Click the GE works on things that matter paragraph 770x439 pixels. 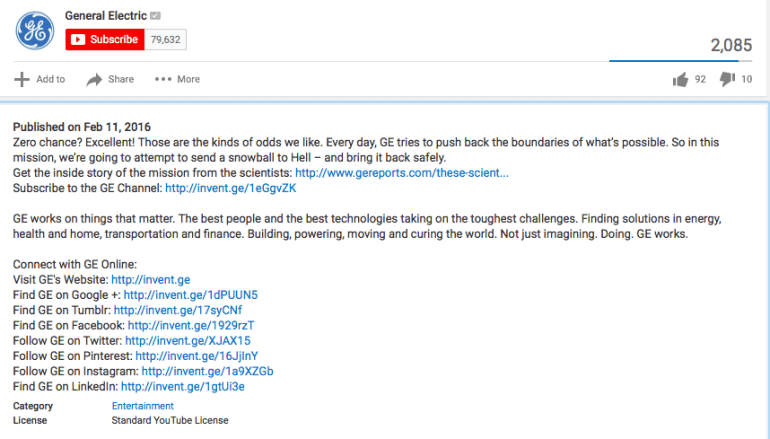pos(367,226)
